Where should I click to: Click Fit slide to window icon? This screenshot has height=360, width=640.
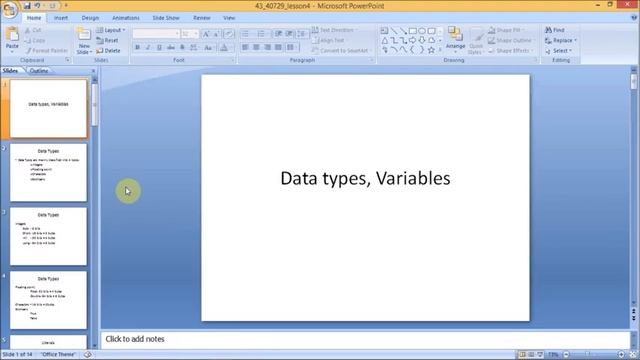point(633,355)
